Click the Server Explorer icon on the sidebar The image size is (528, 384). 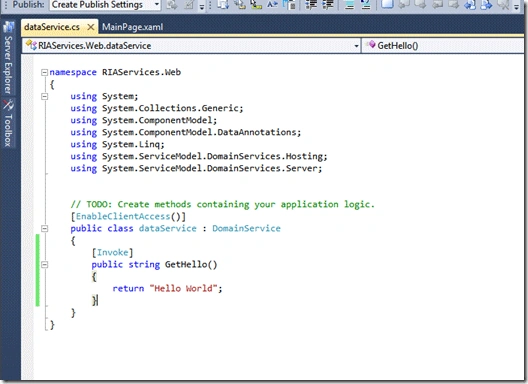tap(8, 27)
